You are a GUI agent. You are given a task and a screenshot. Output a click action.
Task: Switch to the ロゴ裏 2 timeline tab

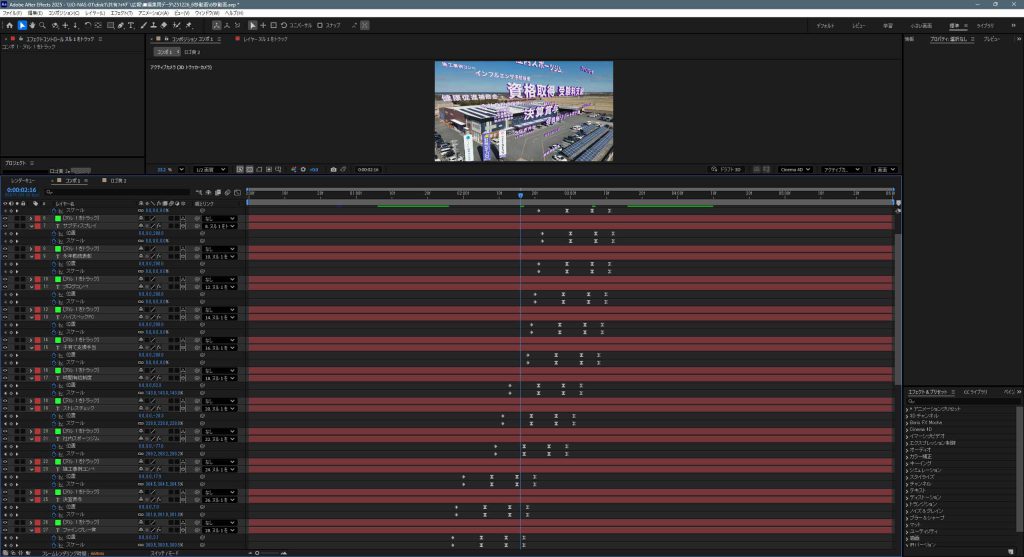tap(117, 180)
